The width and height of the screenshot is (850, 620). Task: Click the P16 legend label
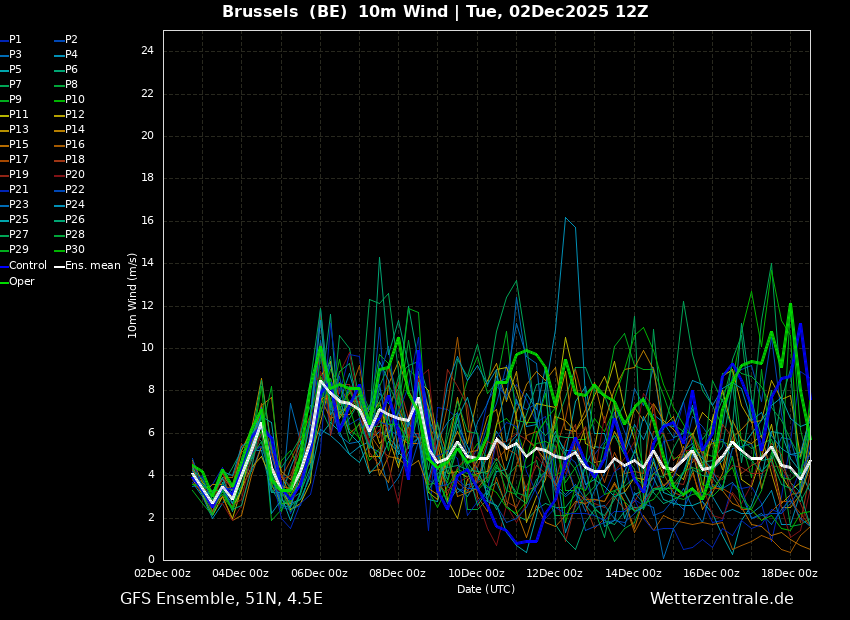[75, 145]
